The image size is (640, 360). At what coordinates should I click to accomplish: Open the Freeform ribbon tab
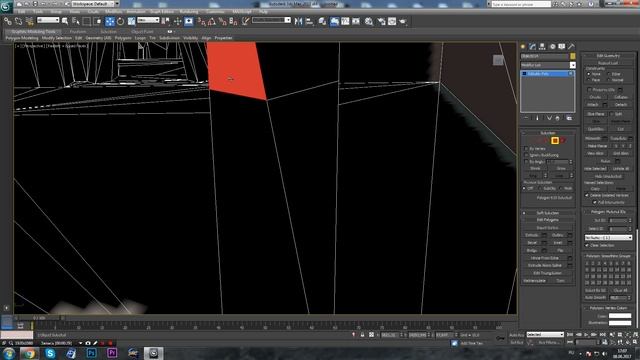click(x=78, y=31)
